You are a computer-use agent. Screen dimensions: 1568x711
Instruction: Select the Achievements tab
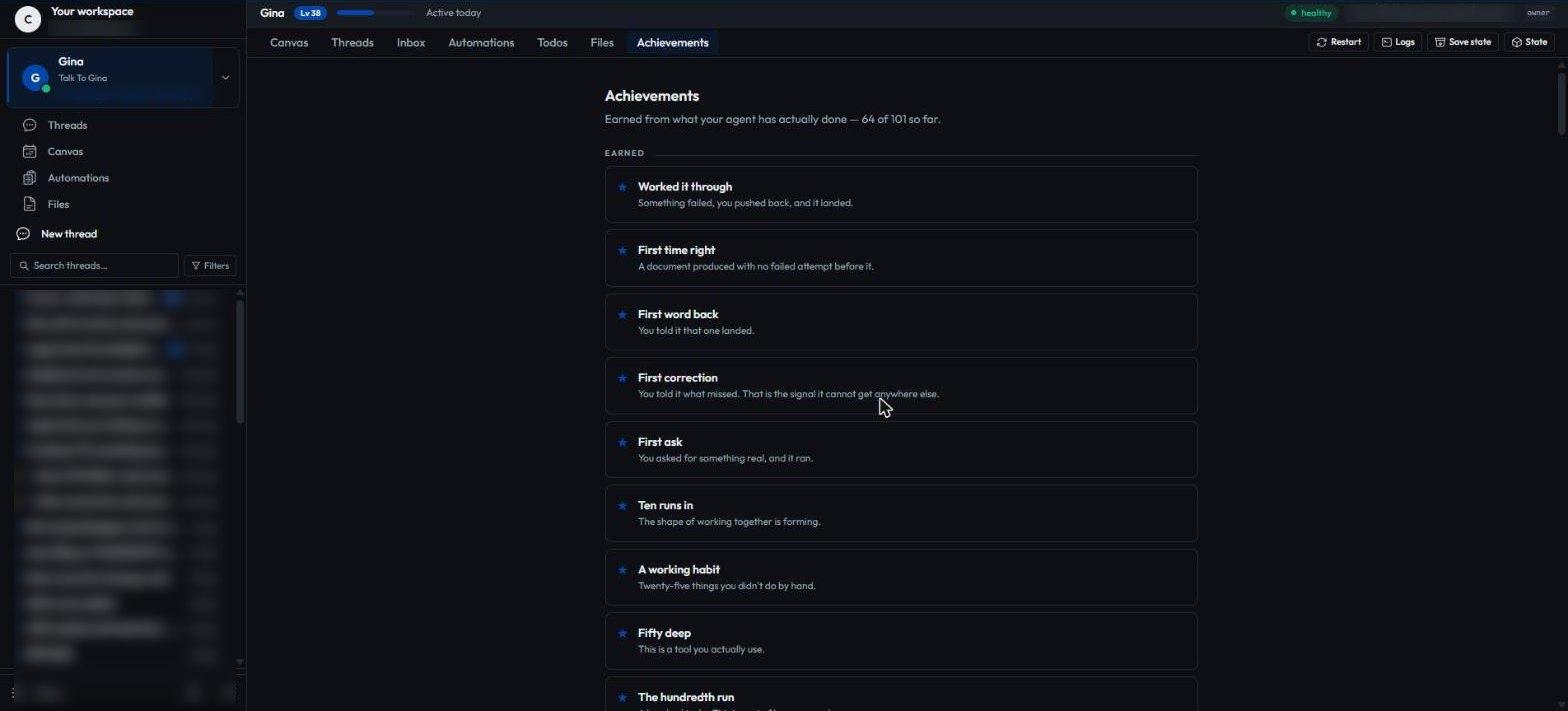672,43
